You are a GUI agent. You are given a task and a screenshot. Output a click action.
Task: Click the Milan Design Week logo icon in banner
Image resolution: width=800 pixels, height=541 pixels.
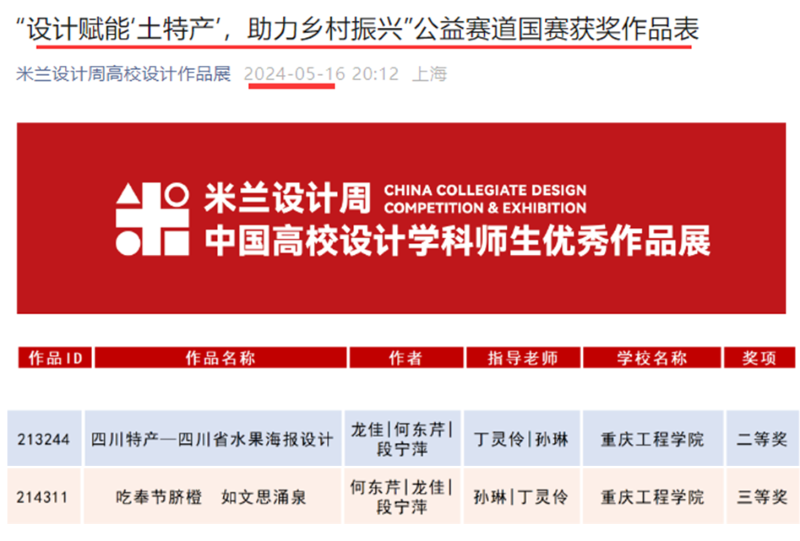click(152, 220)
